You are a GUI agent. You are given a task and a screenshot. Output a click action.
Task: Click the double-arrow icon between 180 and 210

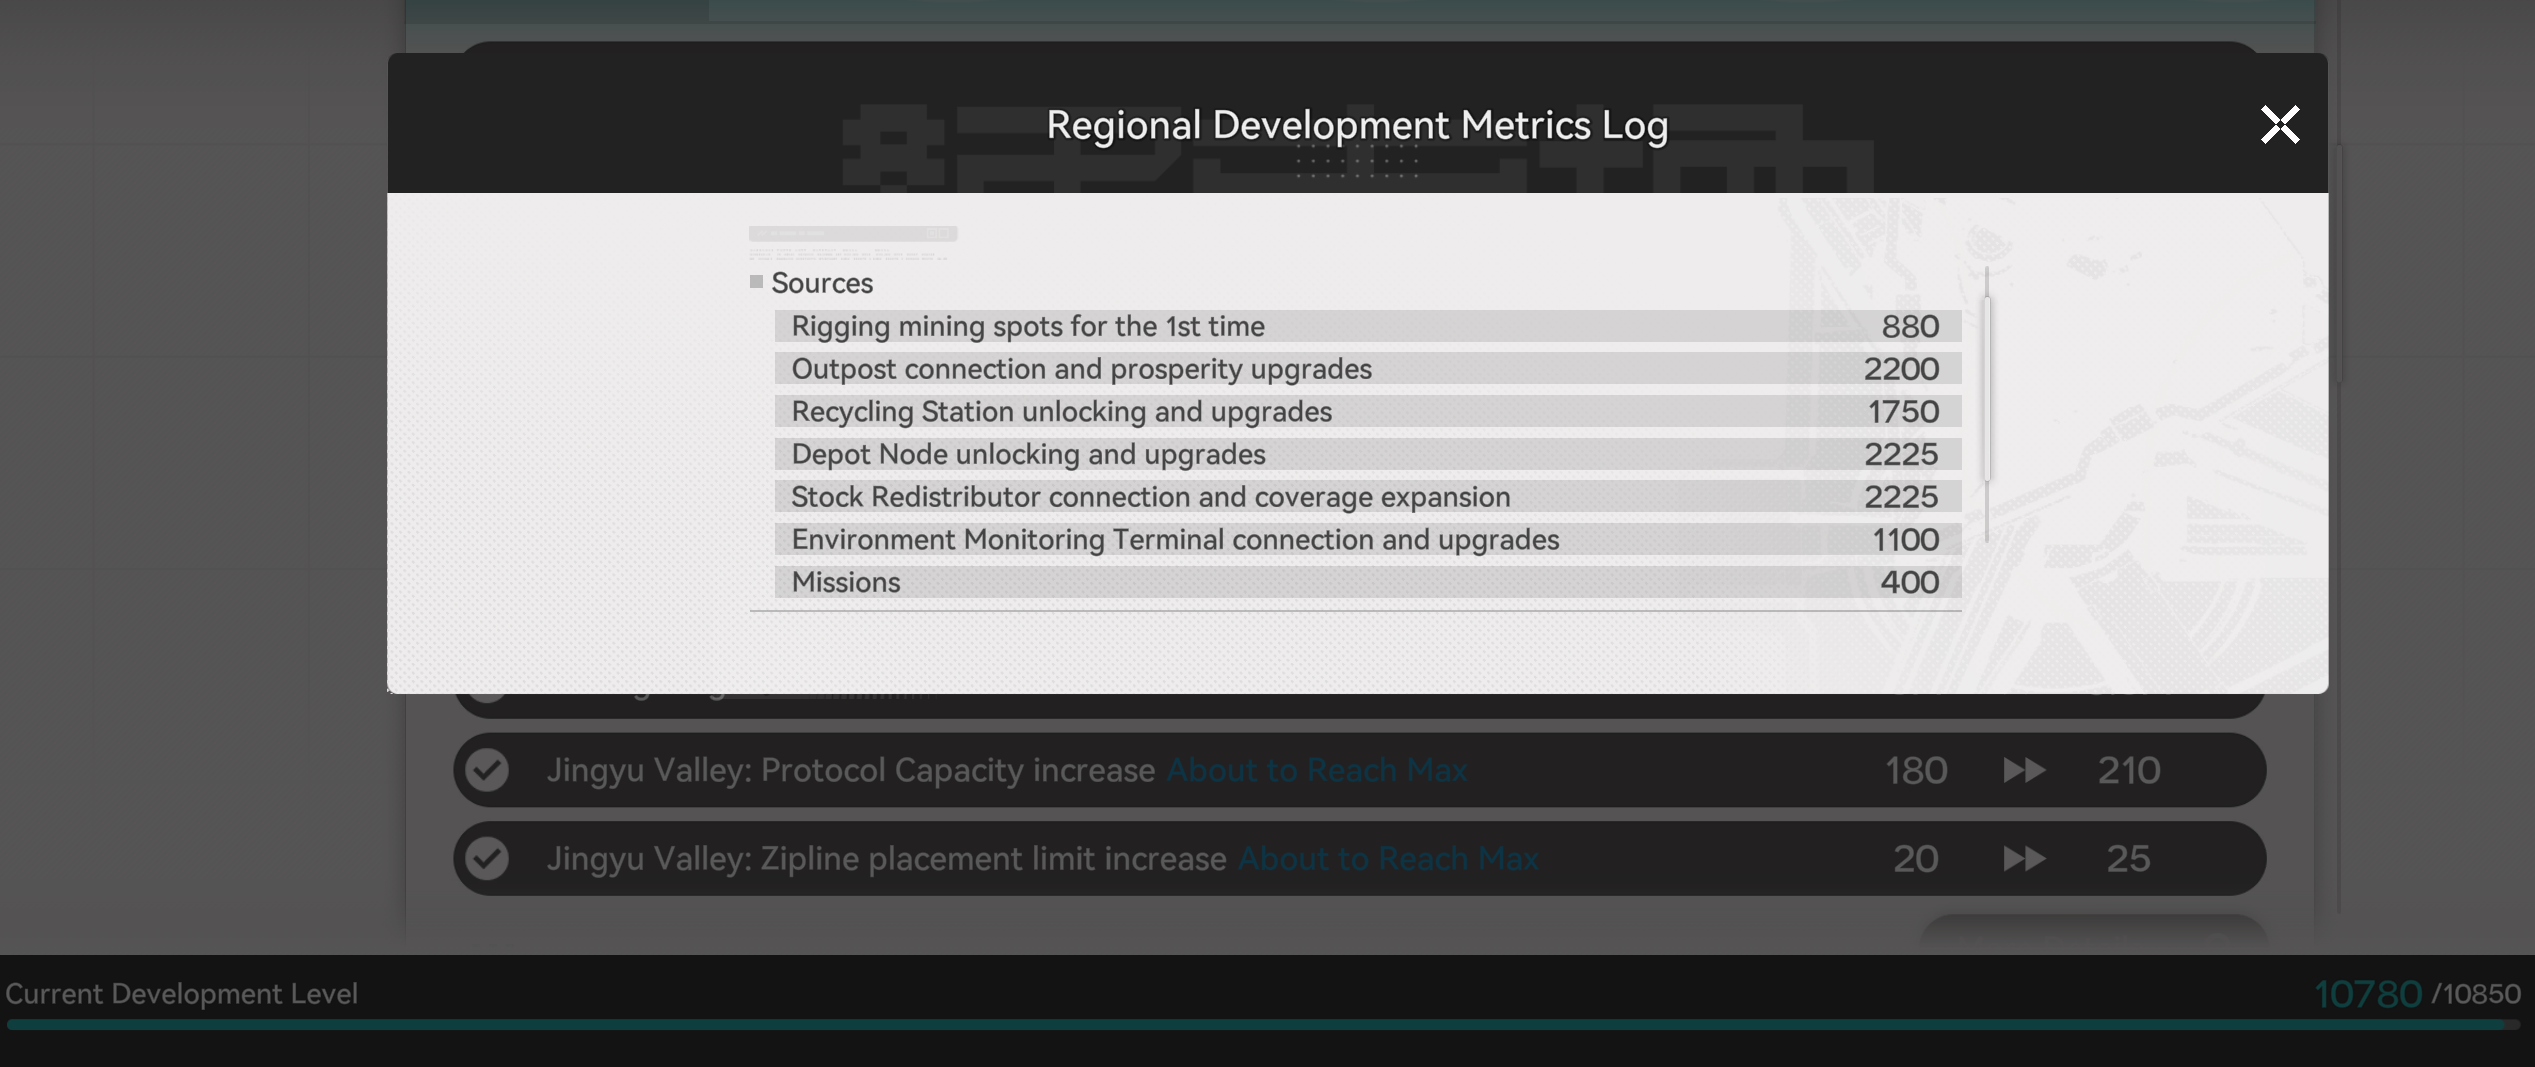[x=2024, y=770]
